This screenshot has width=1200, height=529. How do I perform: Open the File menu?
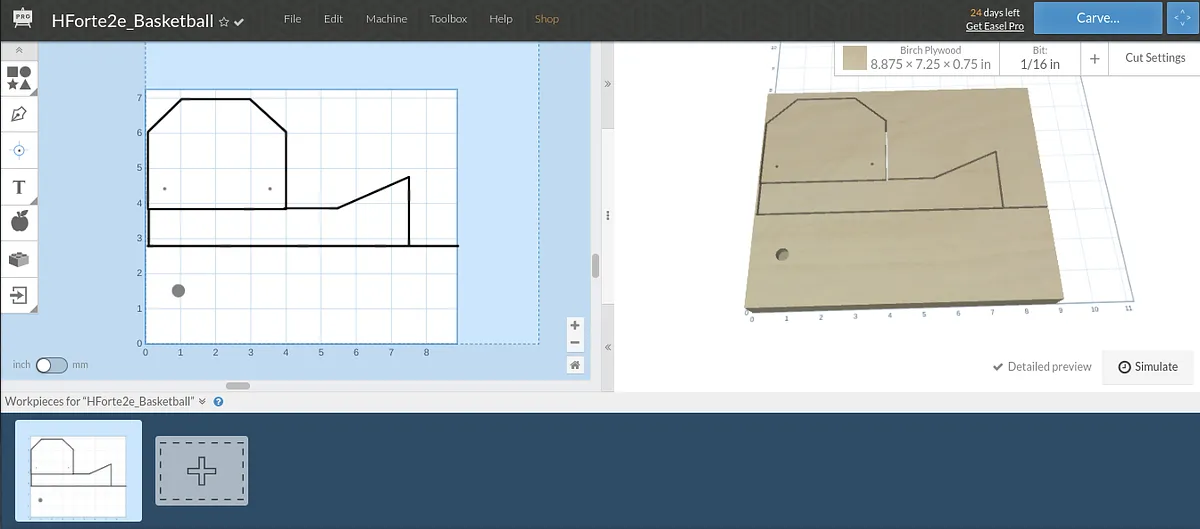tap(292, 19)
